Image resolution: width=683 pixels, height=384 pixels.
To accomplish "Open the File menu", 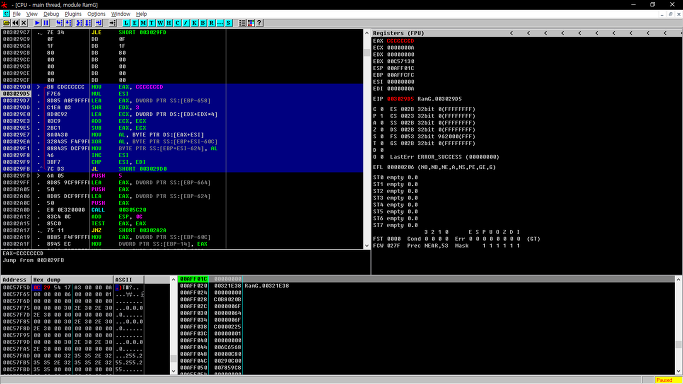I will point(17,14).
